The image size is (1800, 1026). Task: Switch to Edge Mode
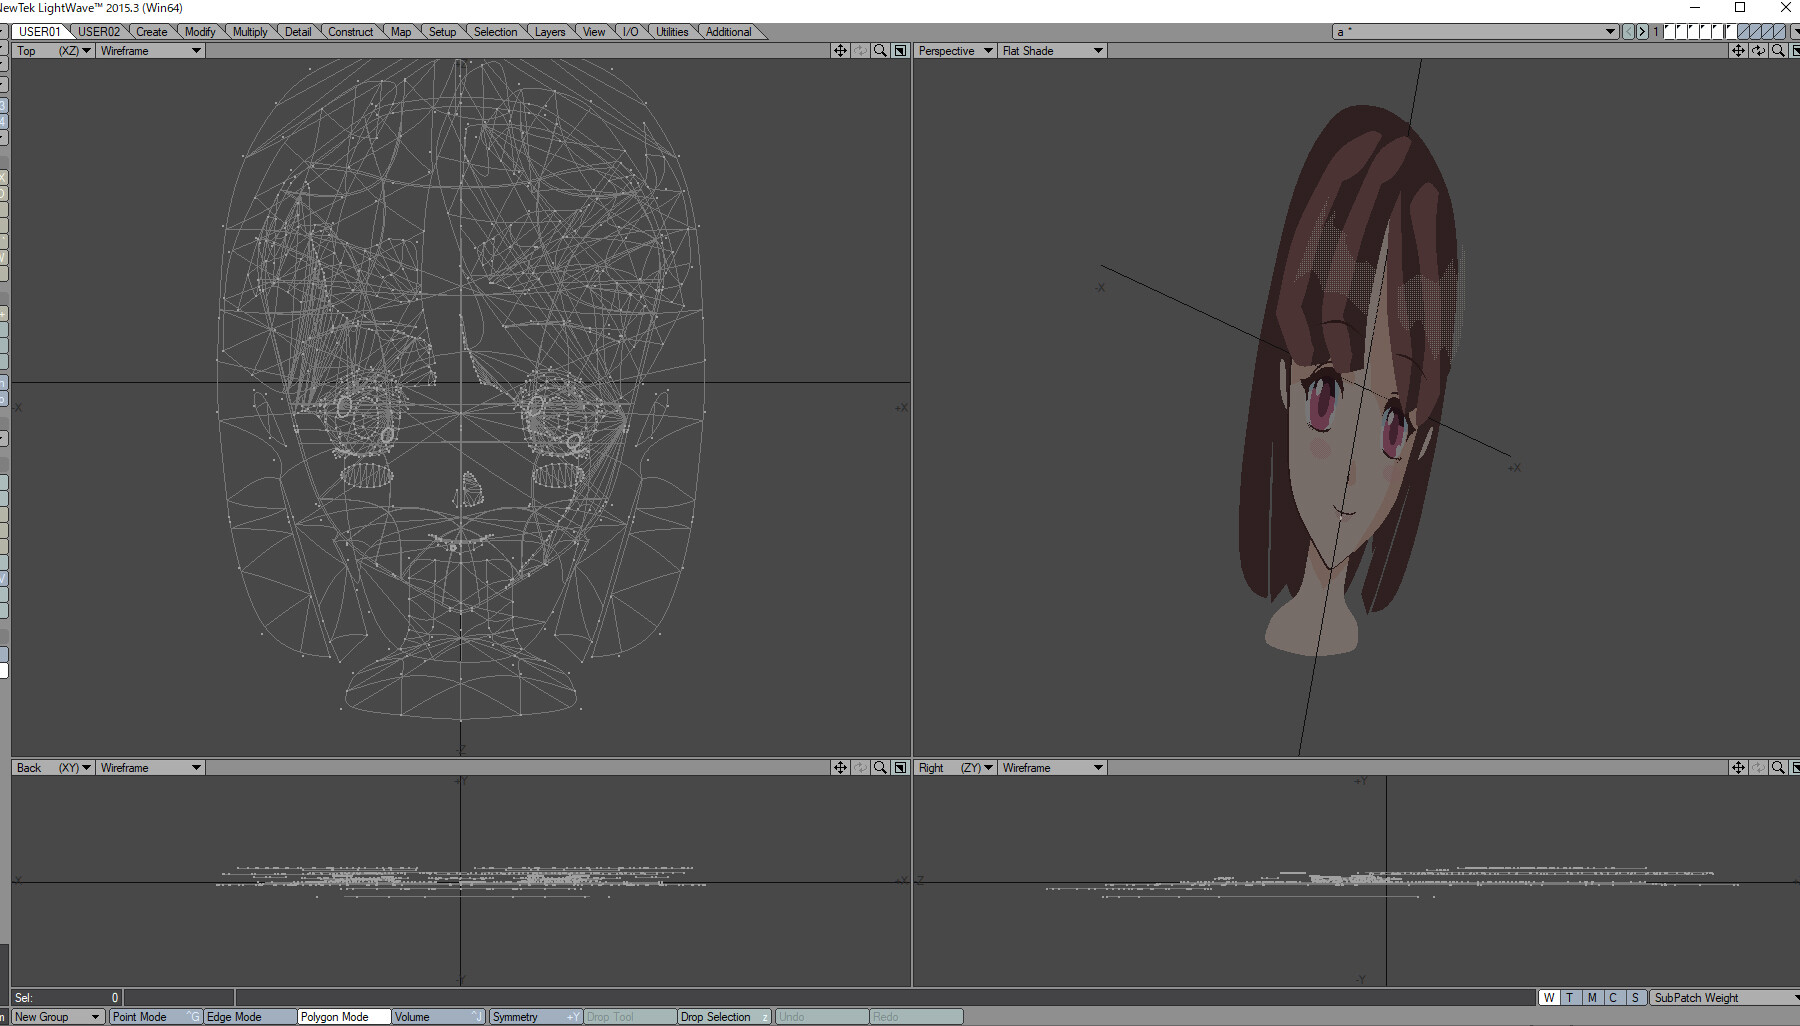pos(249,1017)
